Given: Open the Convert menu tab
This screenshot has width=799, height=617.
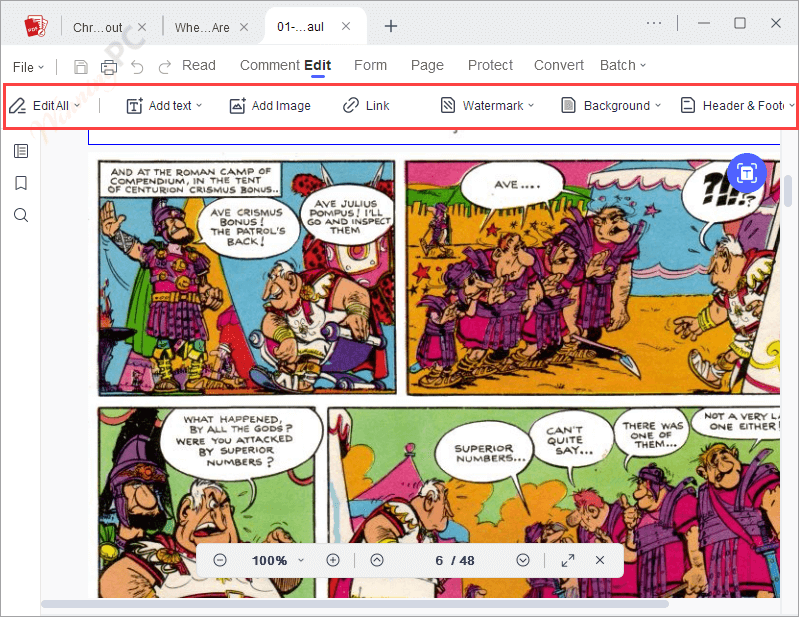Looking at the screenshot, I should [x=558, y=65].
